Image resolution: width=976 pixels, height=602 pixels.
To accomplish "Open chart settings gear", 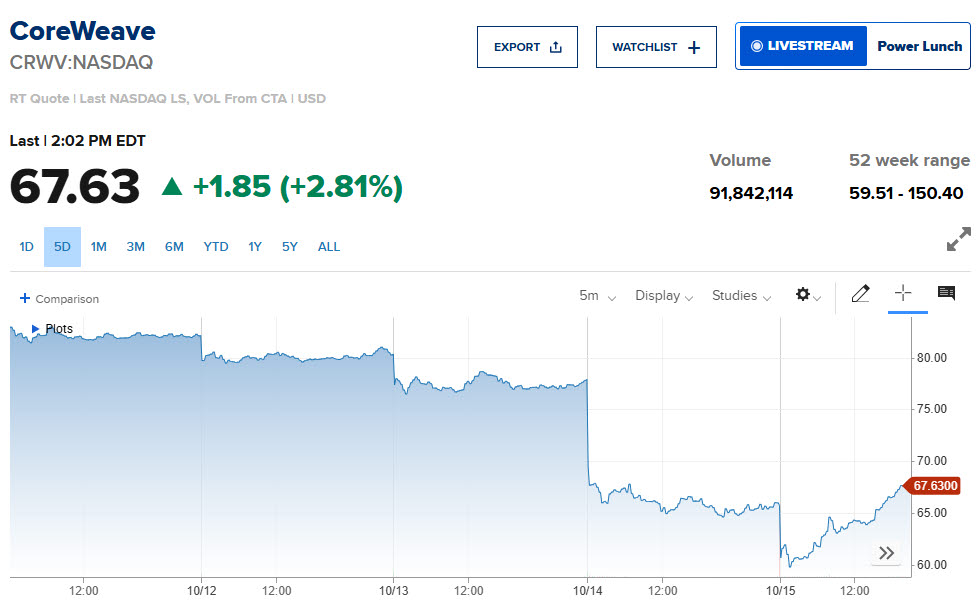I will pyautogui.click(x=803, y=294).
